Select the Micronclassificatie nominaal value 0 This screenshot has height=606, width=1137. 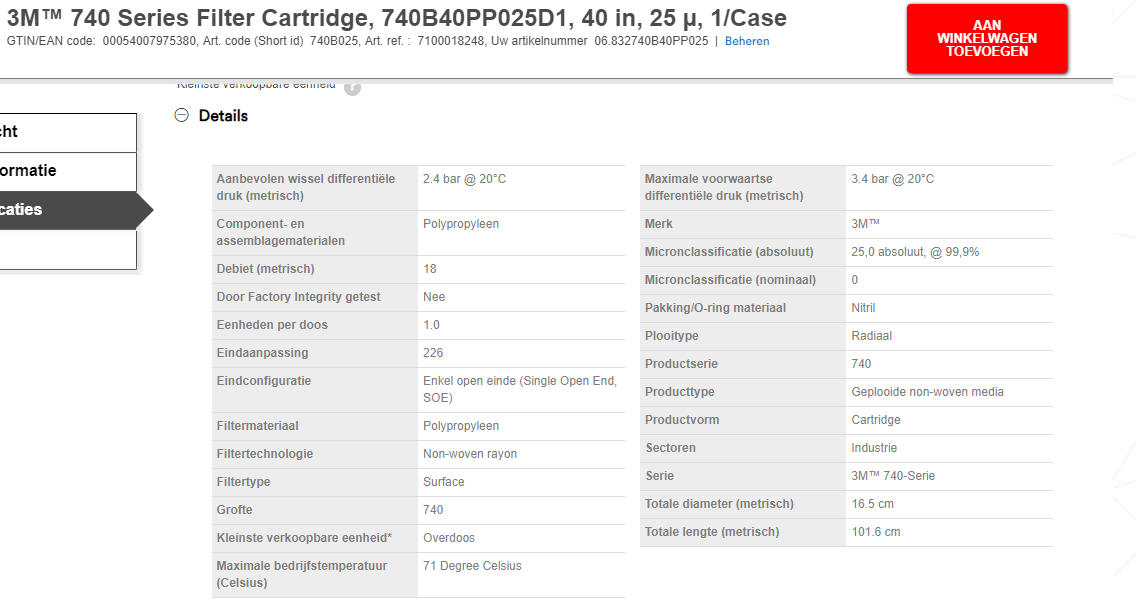click(x=854, y=280)
